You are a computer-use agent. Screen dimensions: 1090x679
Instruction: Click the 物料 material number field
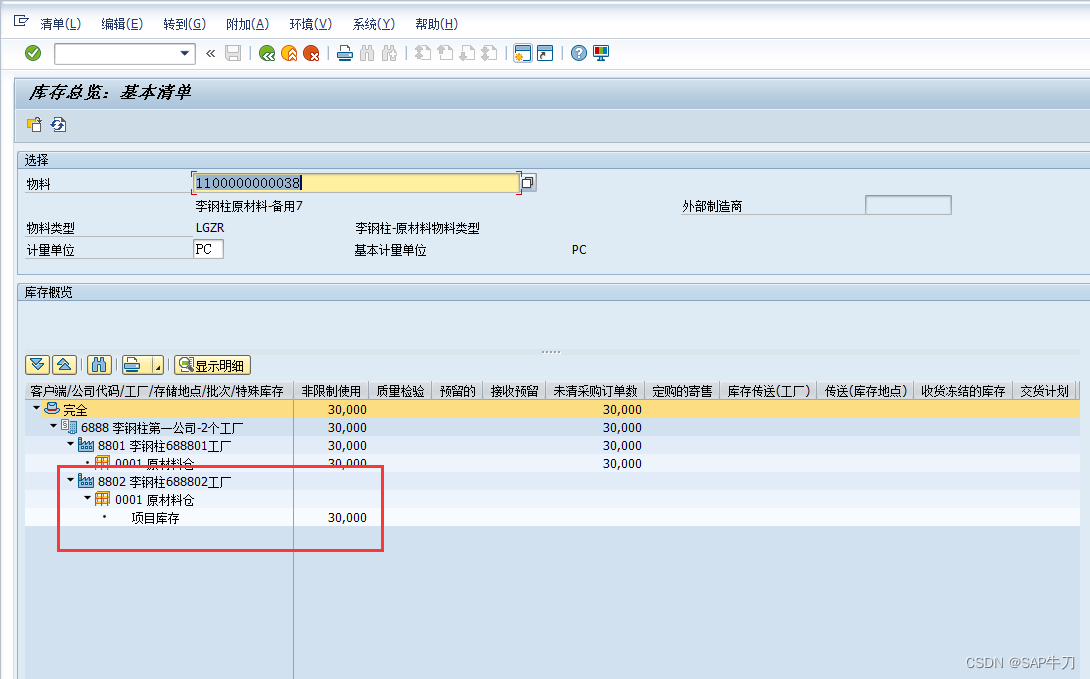click(x=355, y=183)
